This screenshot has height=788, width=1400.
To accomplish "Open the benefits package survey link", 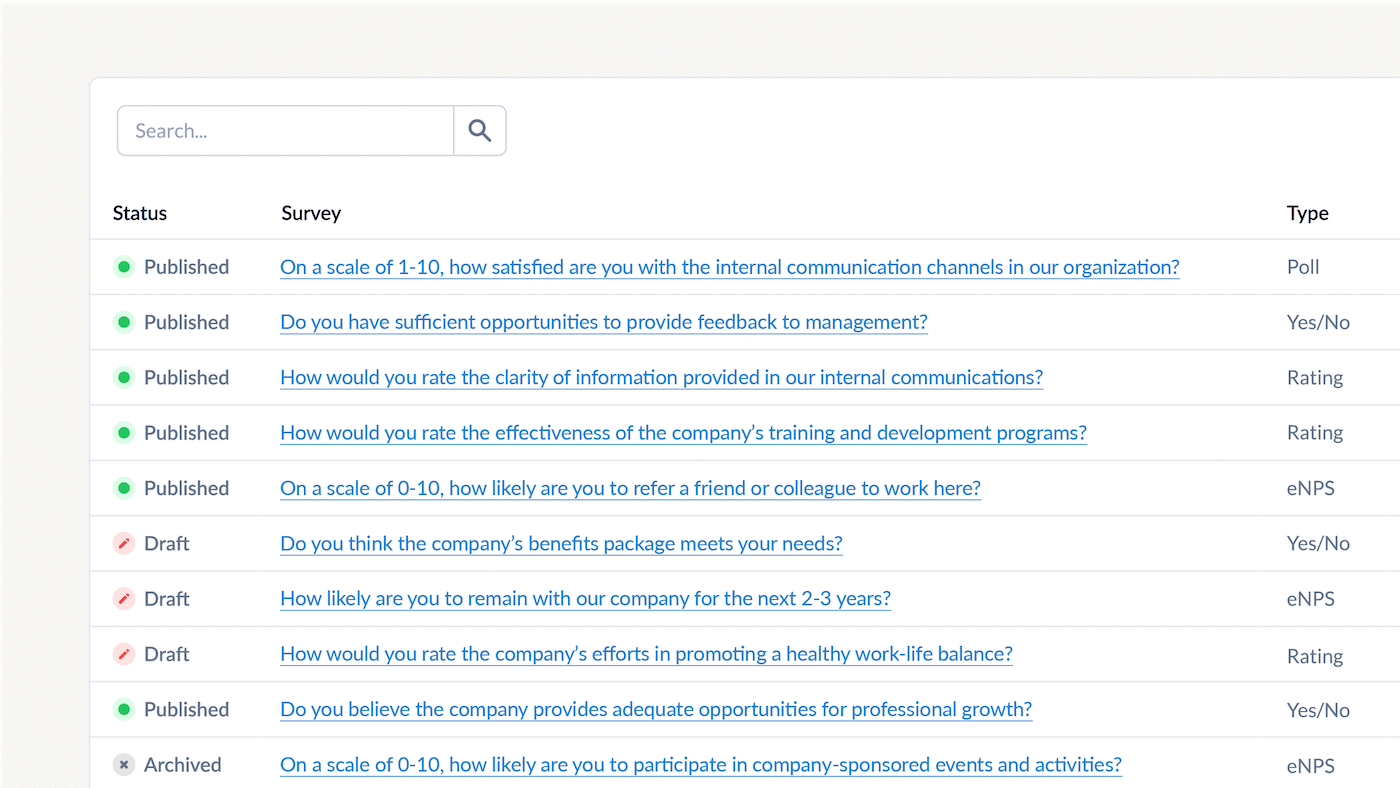I will point(561,543).
